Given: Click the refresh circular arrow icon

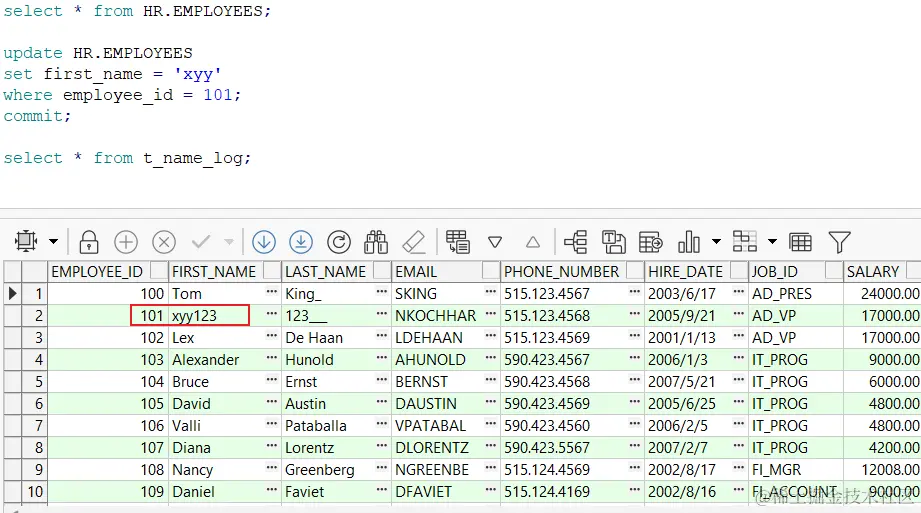Looking at the screenshot, I should tap(339, 242).
